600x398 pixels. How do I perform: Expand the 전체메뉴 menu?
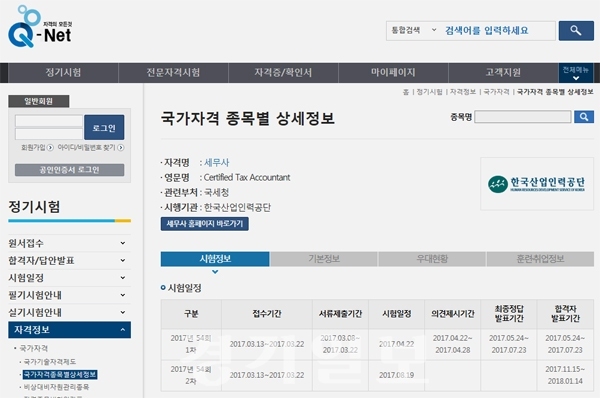pyautogui.click(x=576, y=73)
